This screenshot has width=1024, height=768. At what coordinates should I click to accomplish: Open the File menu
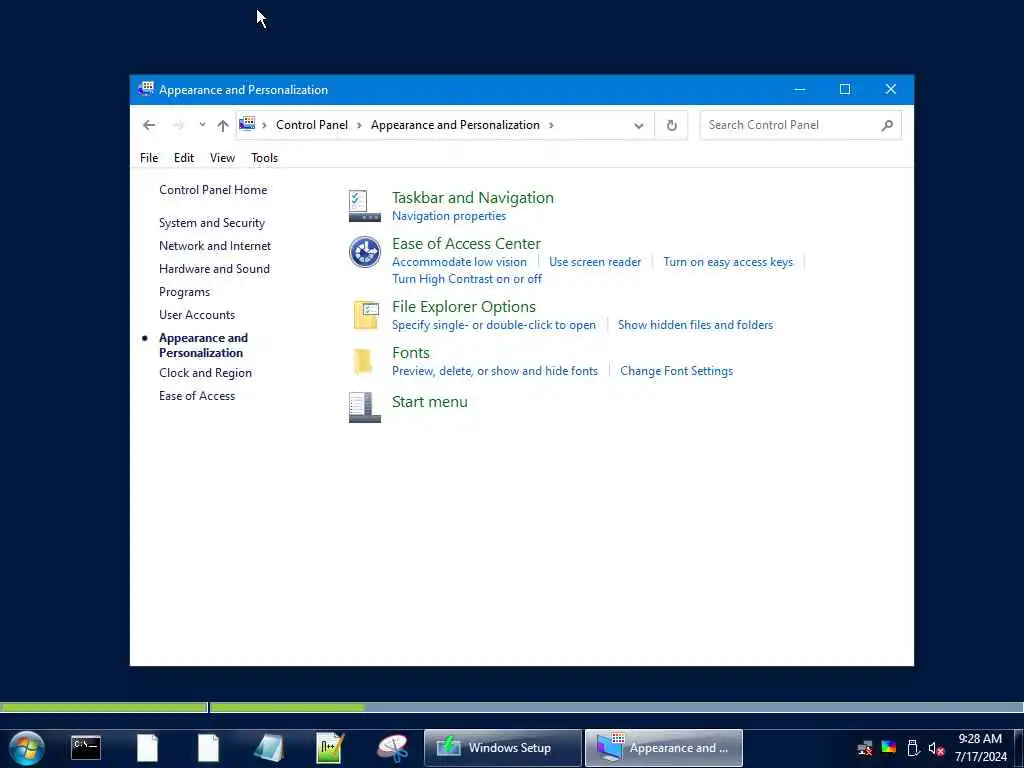149,157
